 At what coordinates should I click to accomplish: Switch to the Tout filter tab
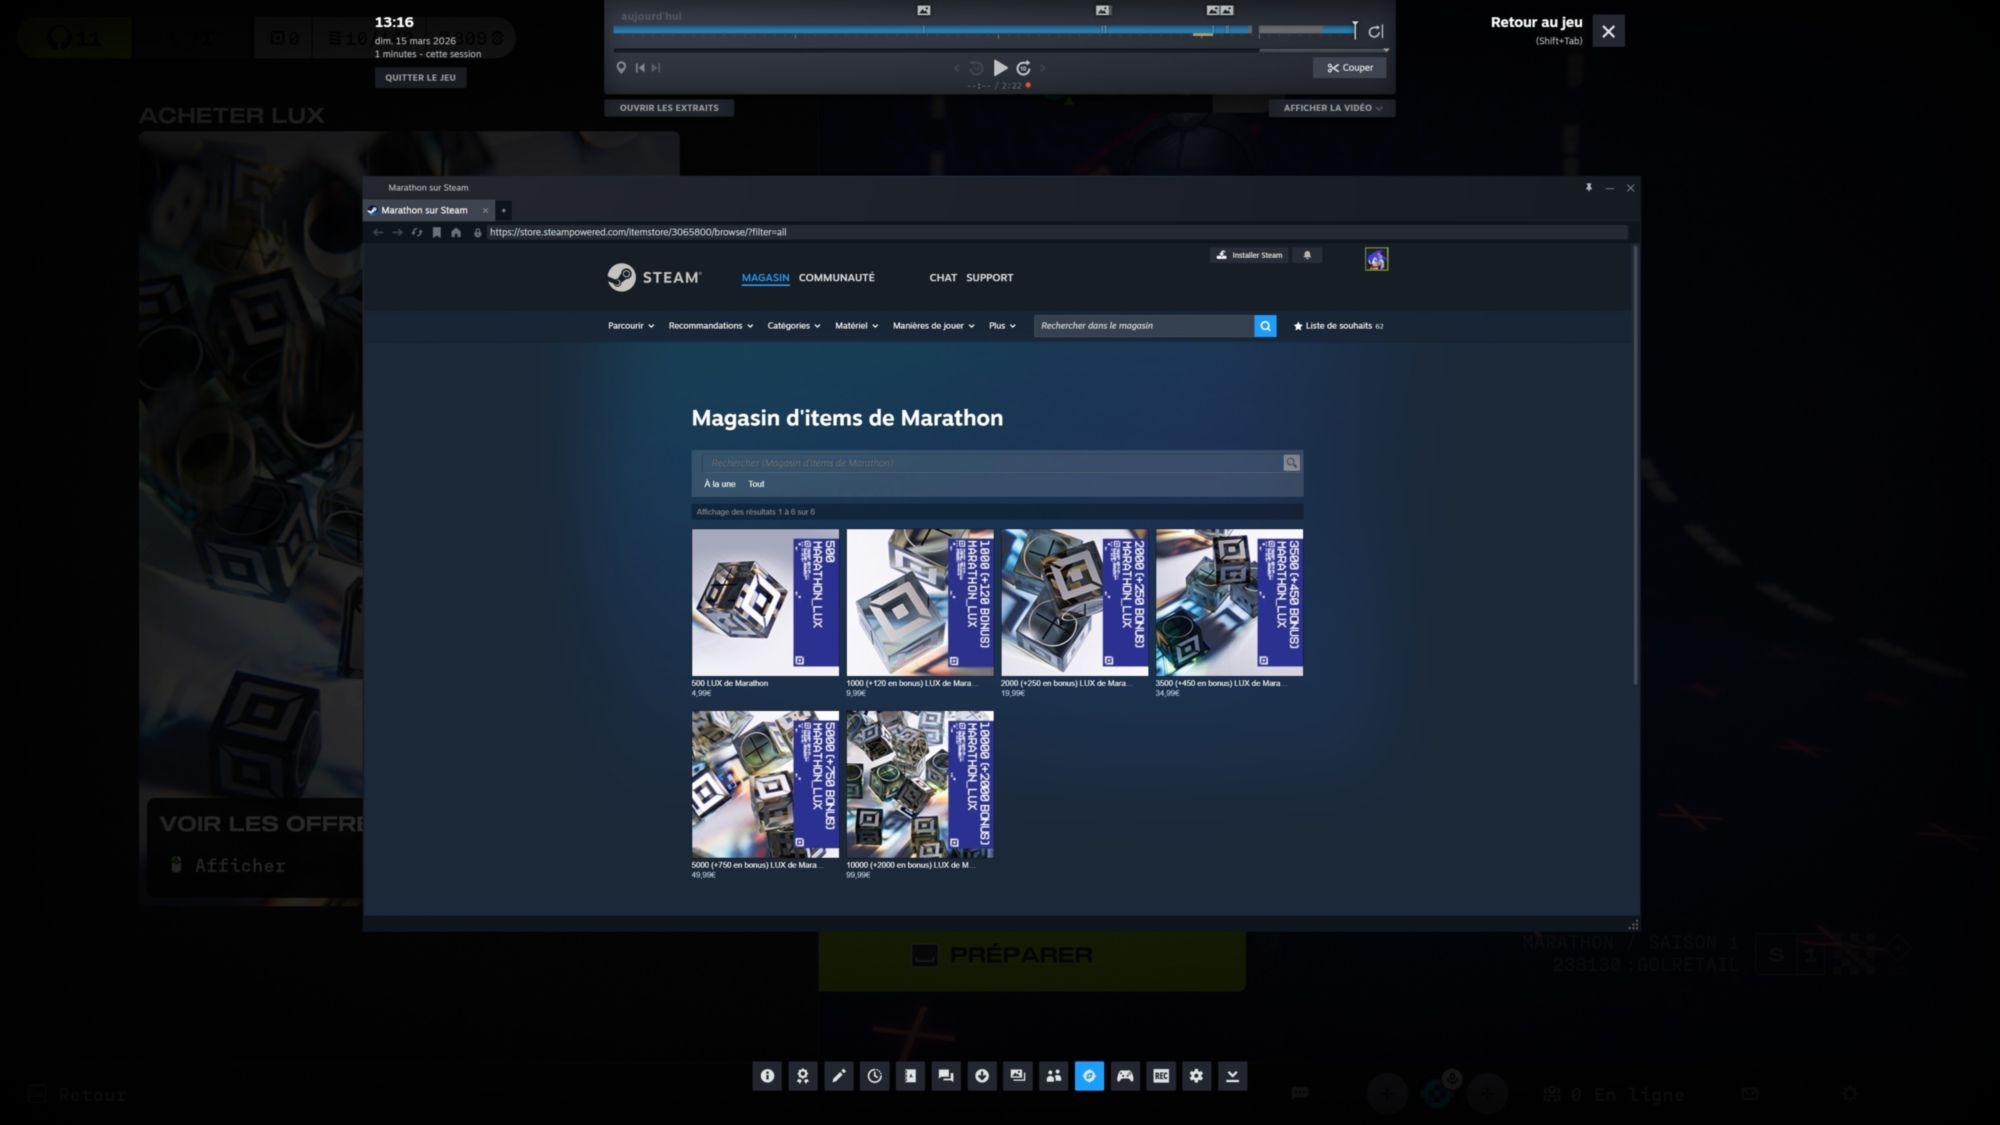[x=756, y=484]
